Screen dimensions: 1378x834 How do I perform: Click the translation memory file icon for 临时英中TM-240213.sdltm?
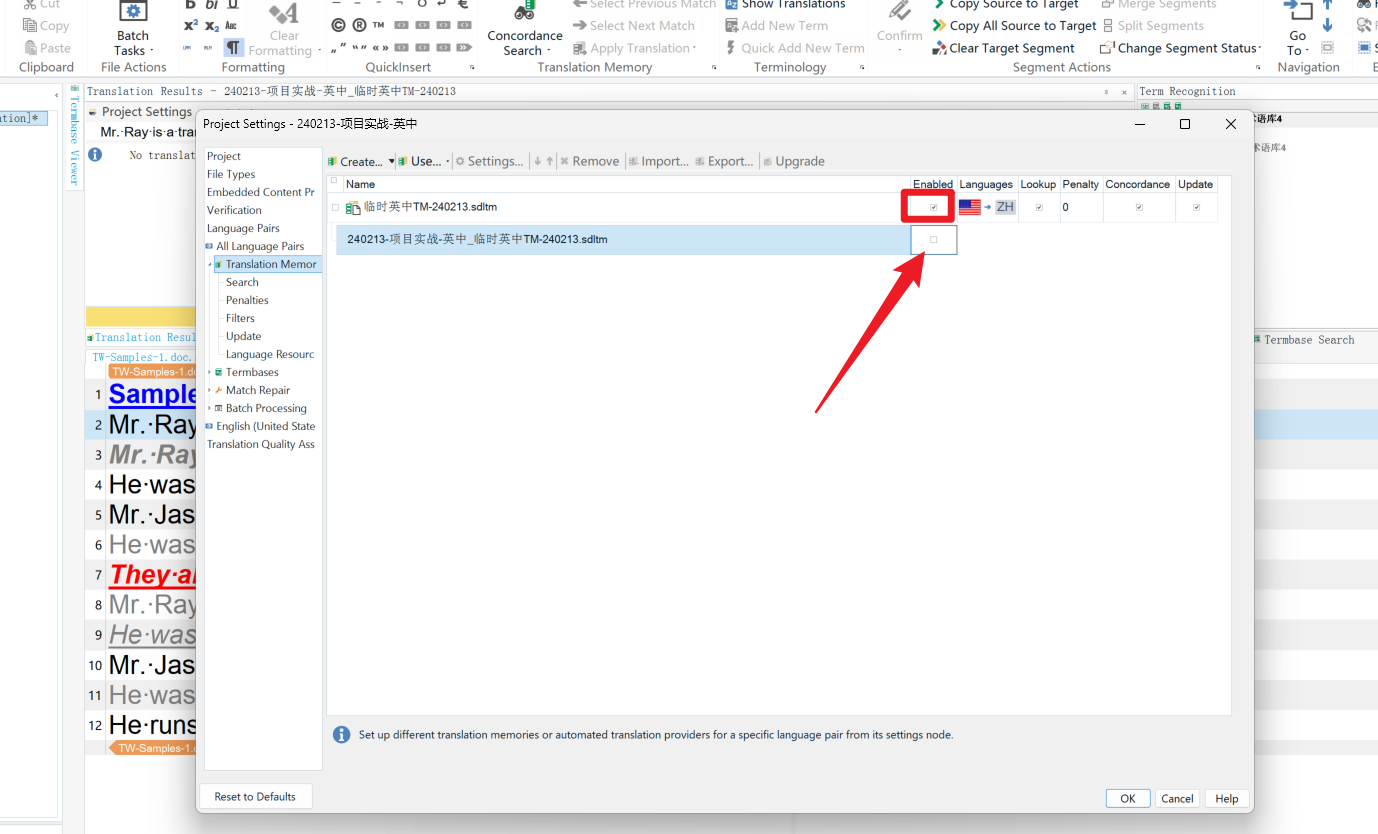pos(353,208)
